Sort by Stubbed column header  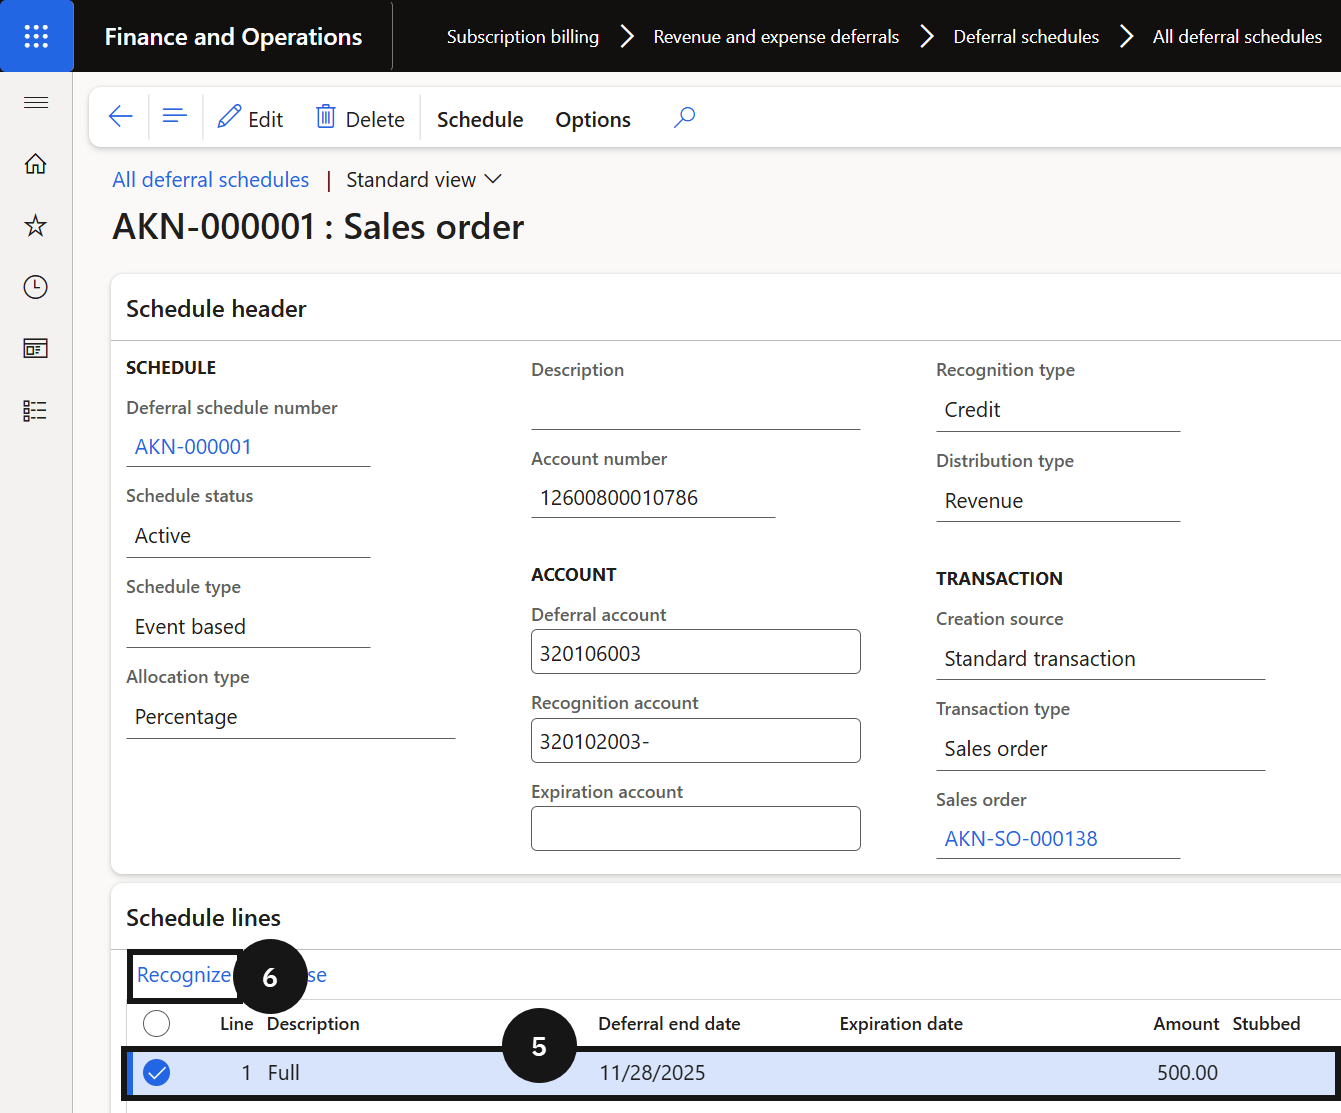tap(1266, 1024)
